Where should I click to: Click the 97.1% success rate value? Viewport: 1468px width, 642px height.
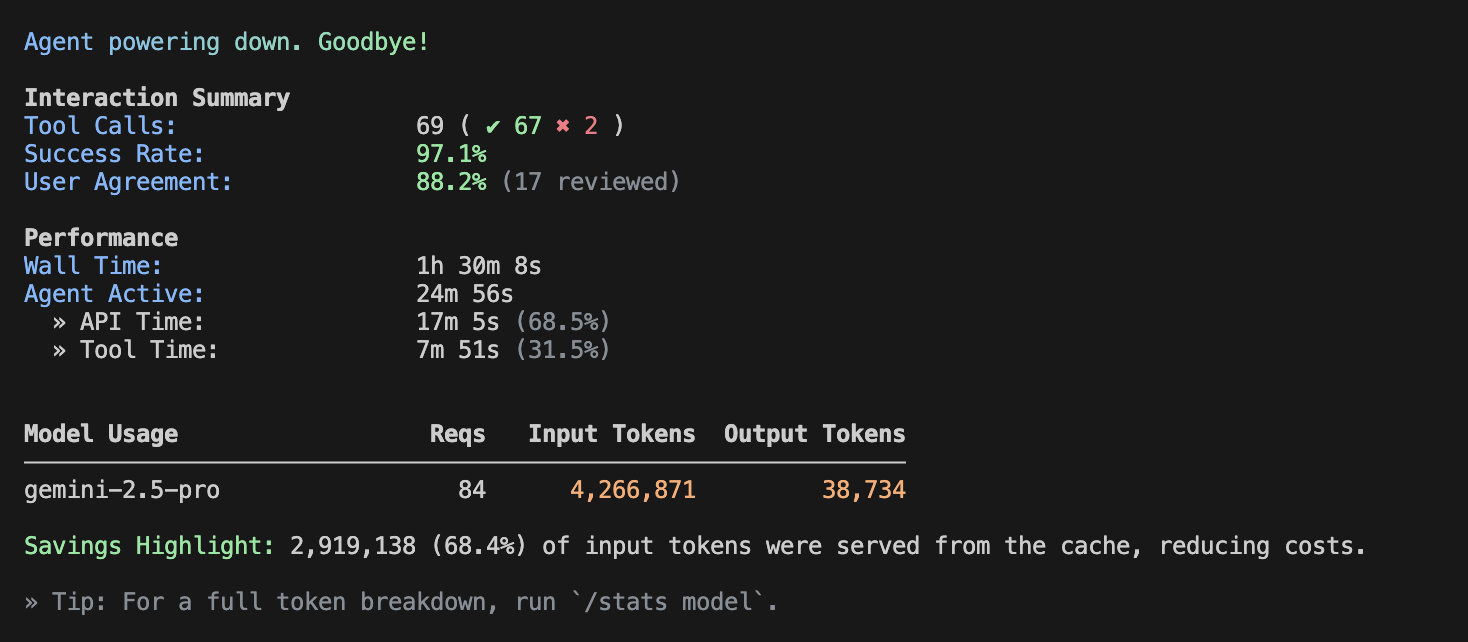coord(451,154)
